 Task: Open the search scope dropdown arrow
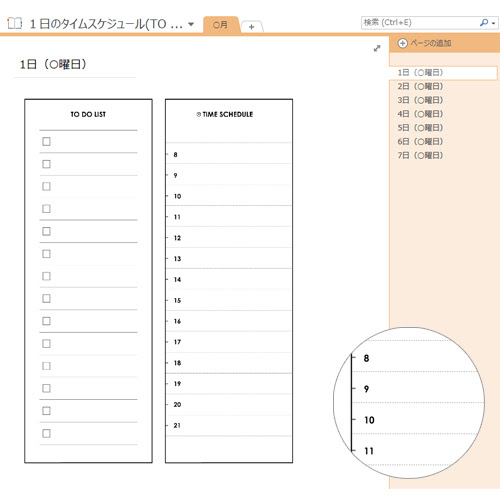point(493,23)
